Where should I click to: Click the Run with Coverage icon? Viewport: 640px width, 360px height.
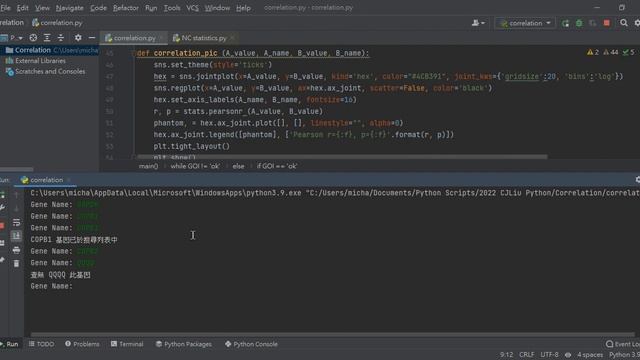click(x=593, y=23)
